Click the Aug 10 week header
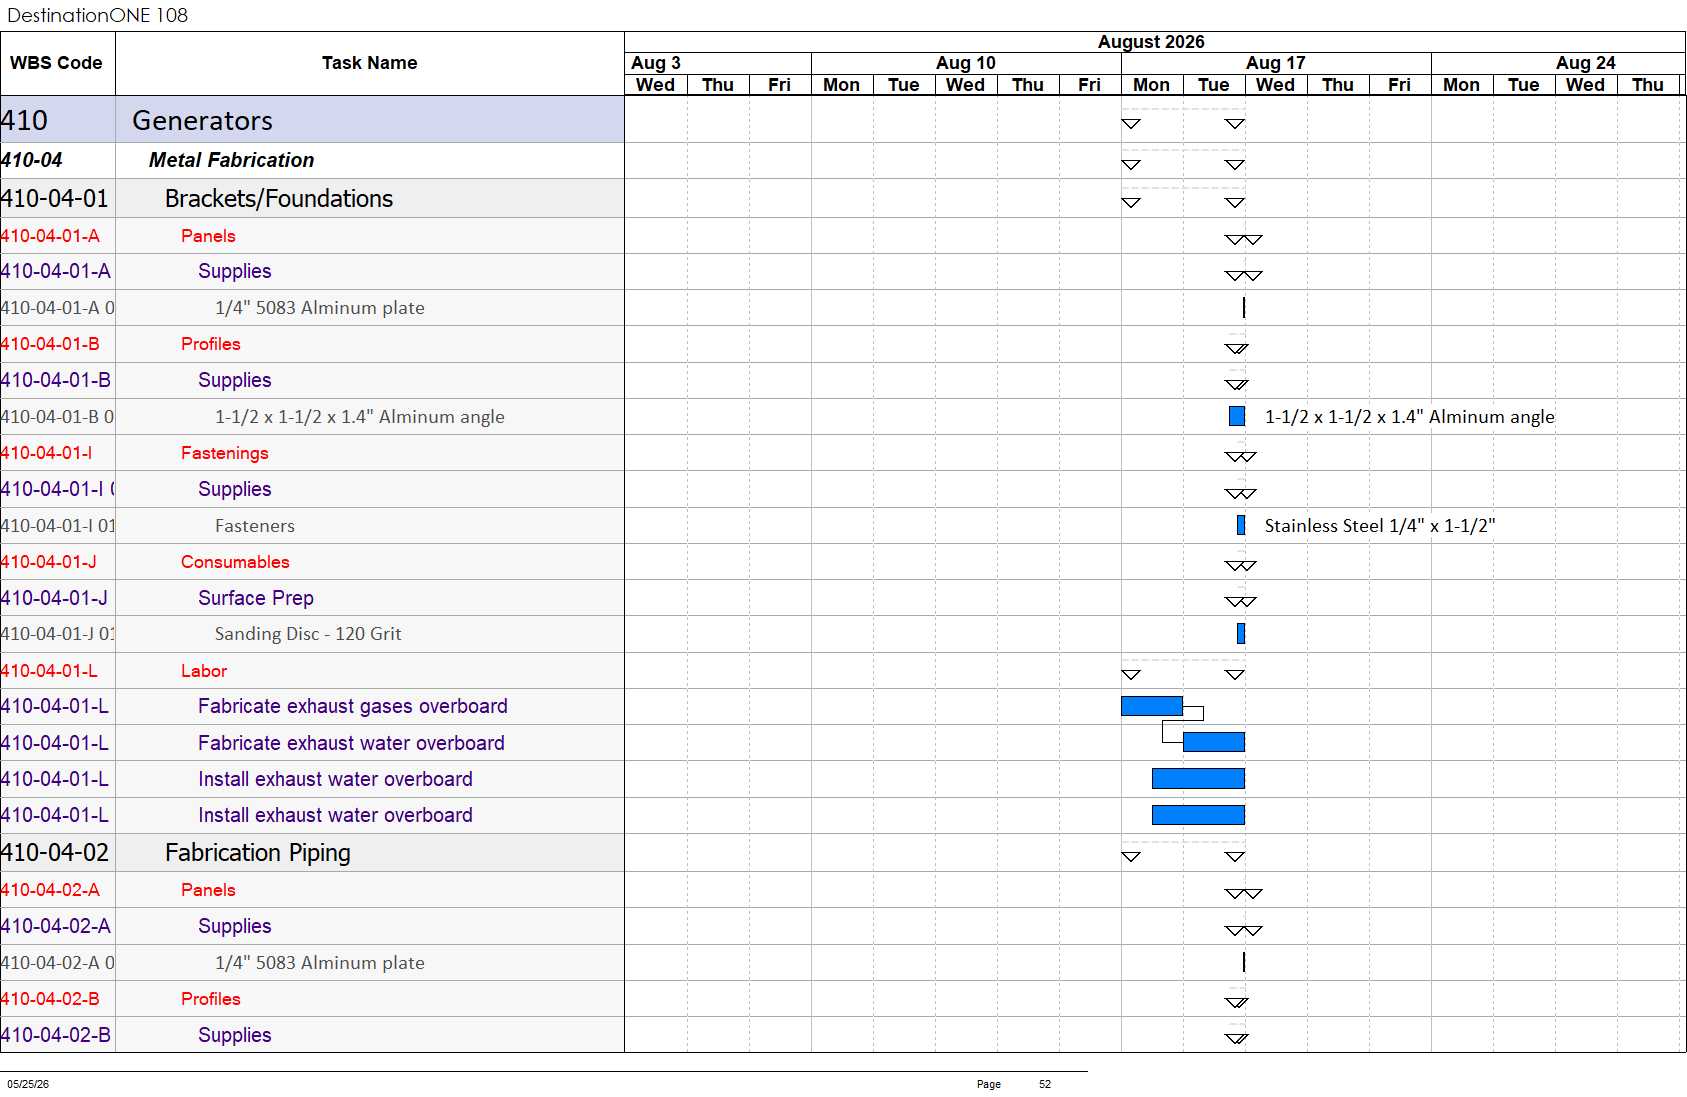This screenshot has width=1687, height=1097. [966, 63]
